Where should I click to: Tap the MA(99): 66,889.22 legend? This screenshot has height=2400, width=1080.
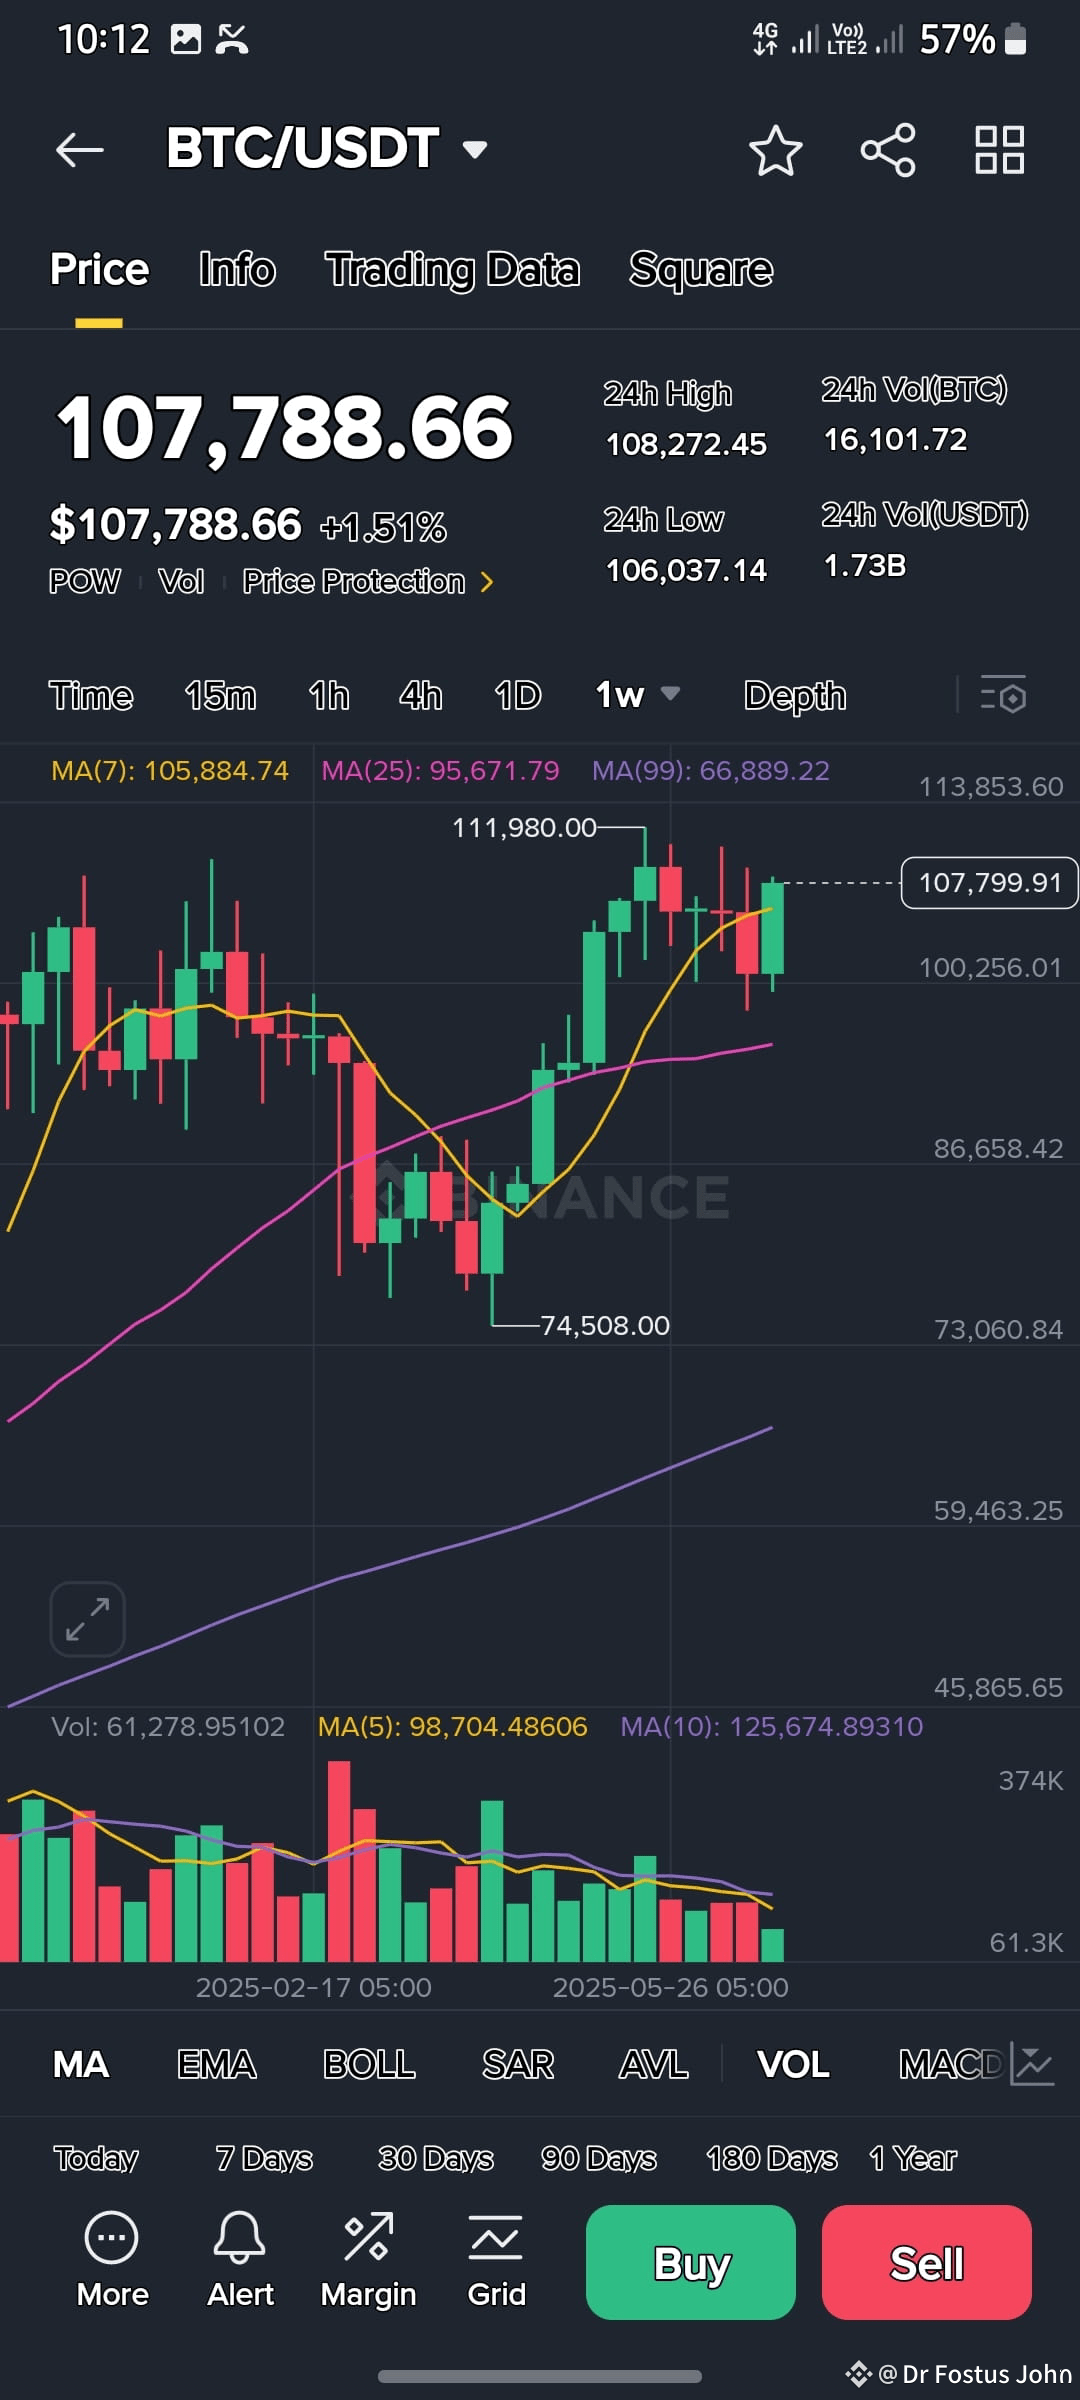point(711,771)
